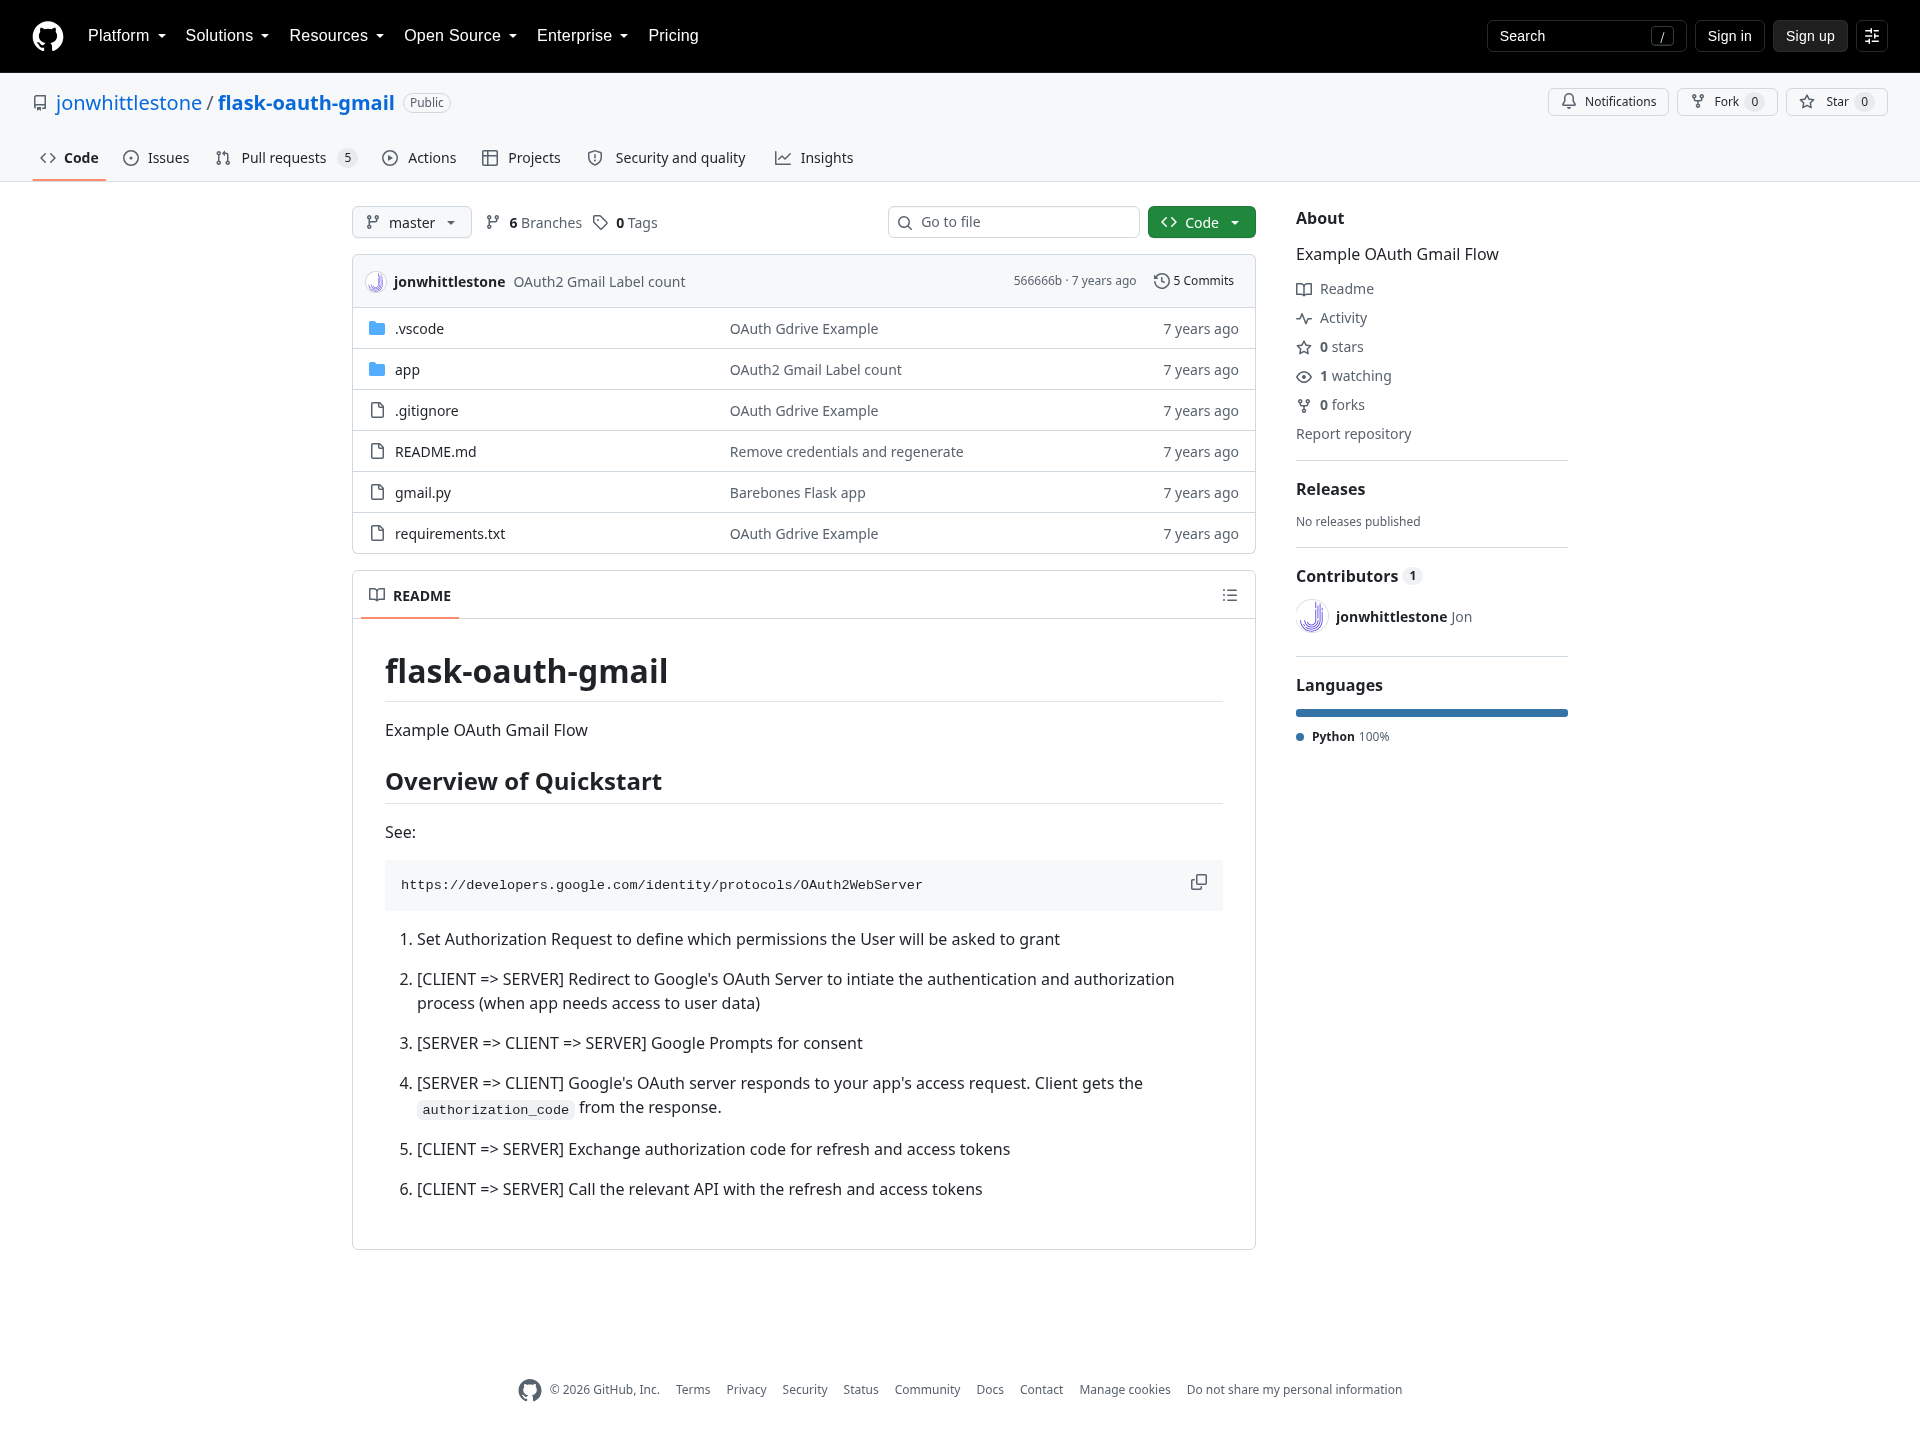Open the master branch selector
This screenshot has height=1443, width=1920.
click(x=411, y=222)
